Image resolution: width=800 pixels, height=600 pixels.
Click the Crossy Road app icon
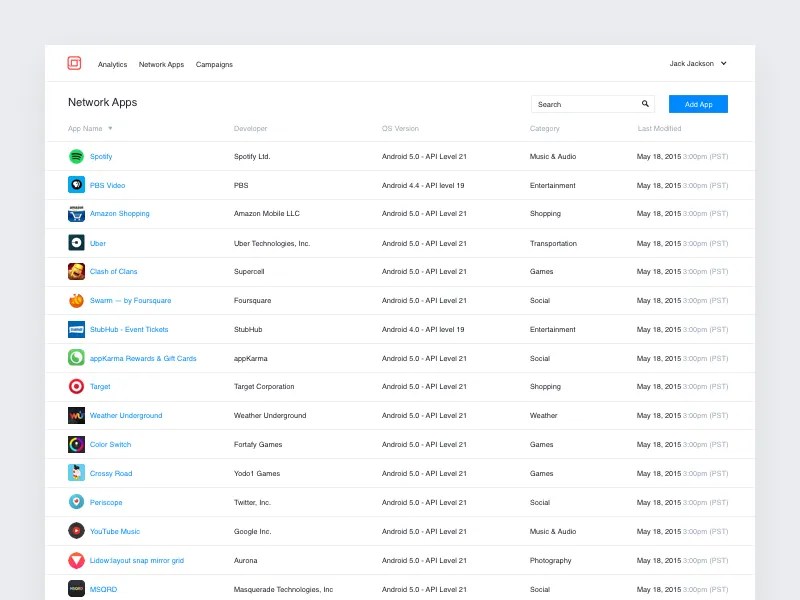click(77, 473)
